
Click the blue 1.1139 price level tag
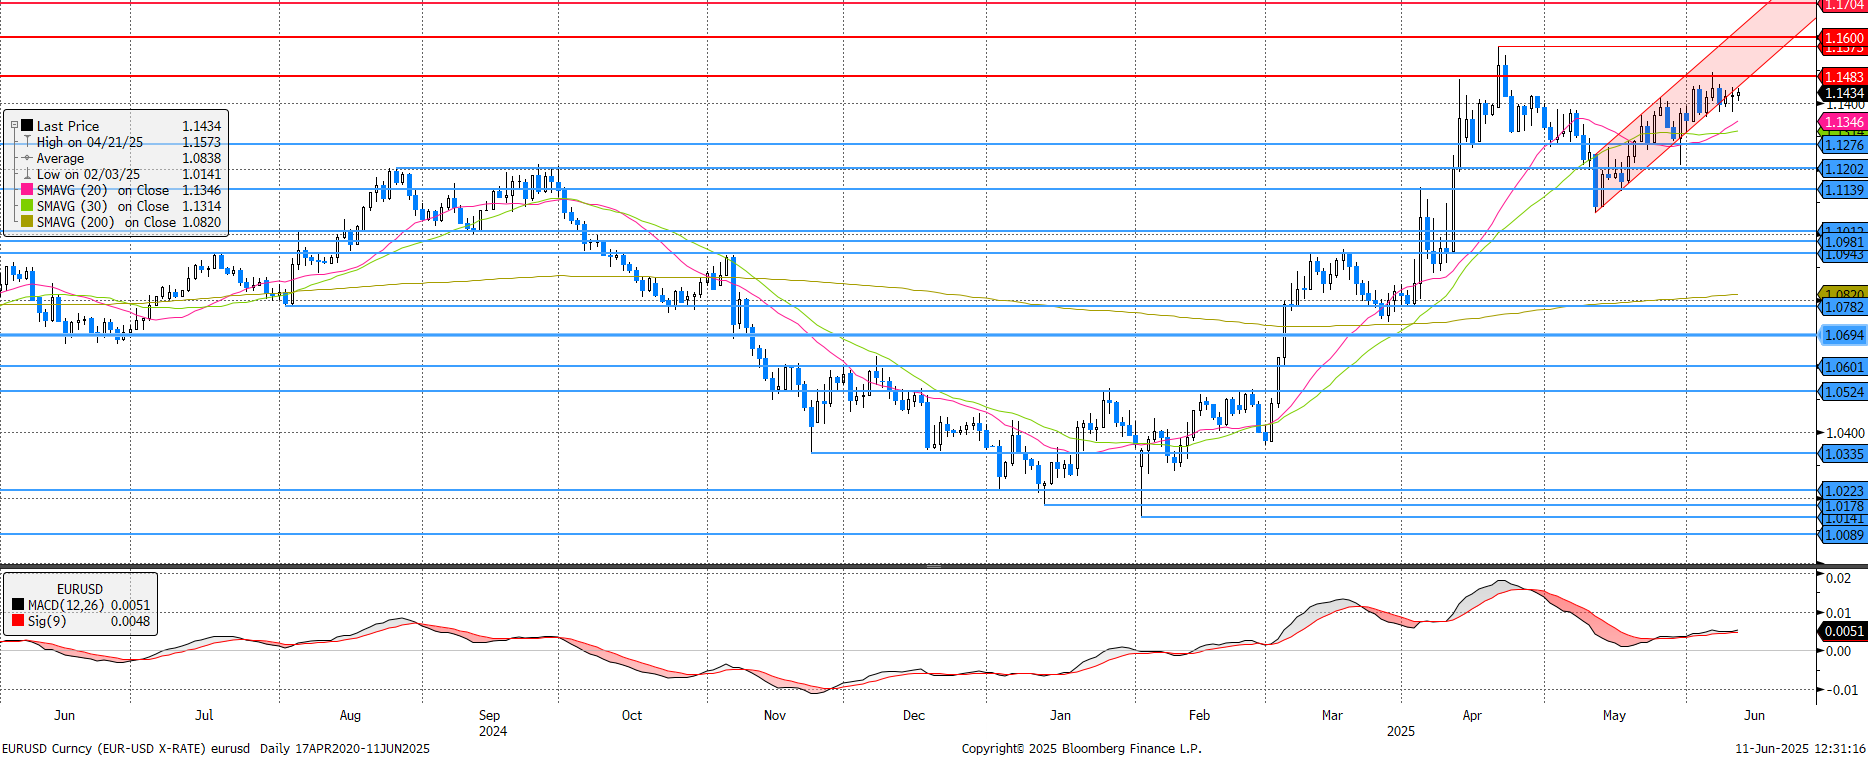click(x=1842, y=190)
